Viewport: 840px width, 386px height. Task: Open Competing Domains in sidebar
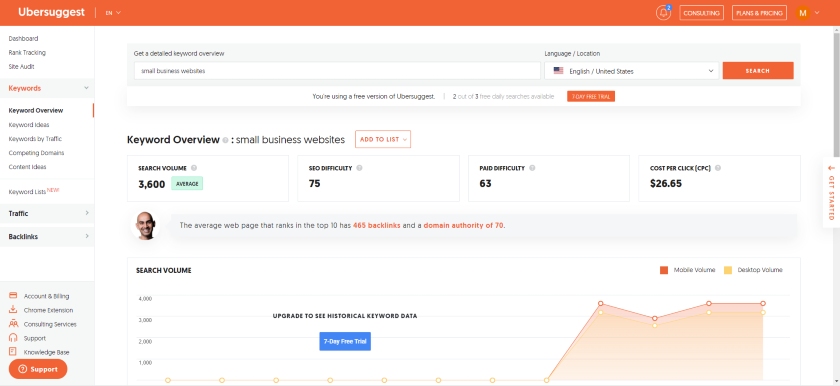click(36, 153)
